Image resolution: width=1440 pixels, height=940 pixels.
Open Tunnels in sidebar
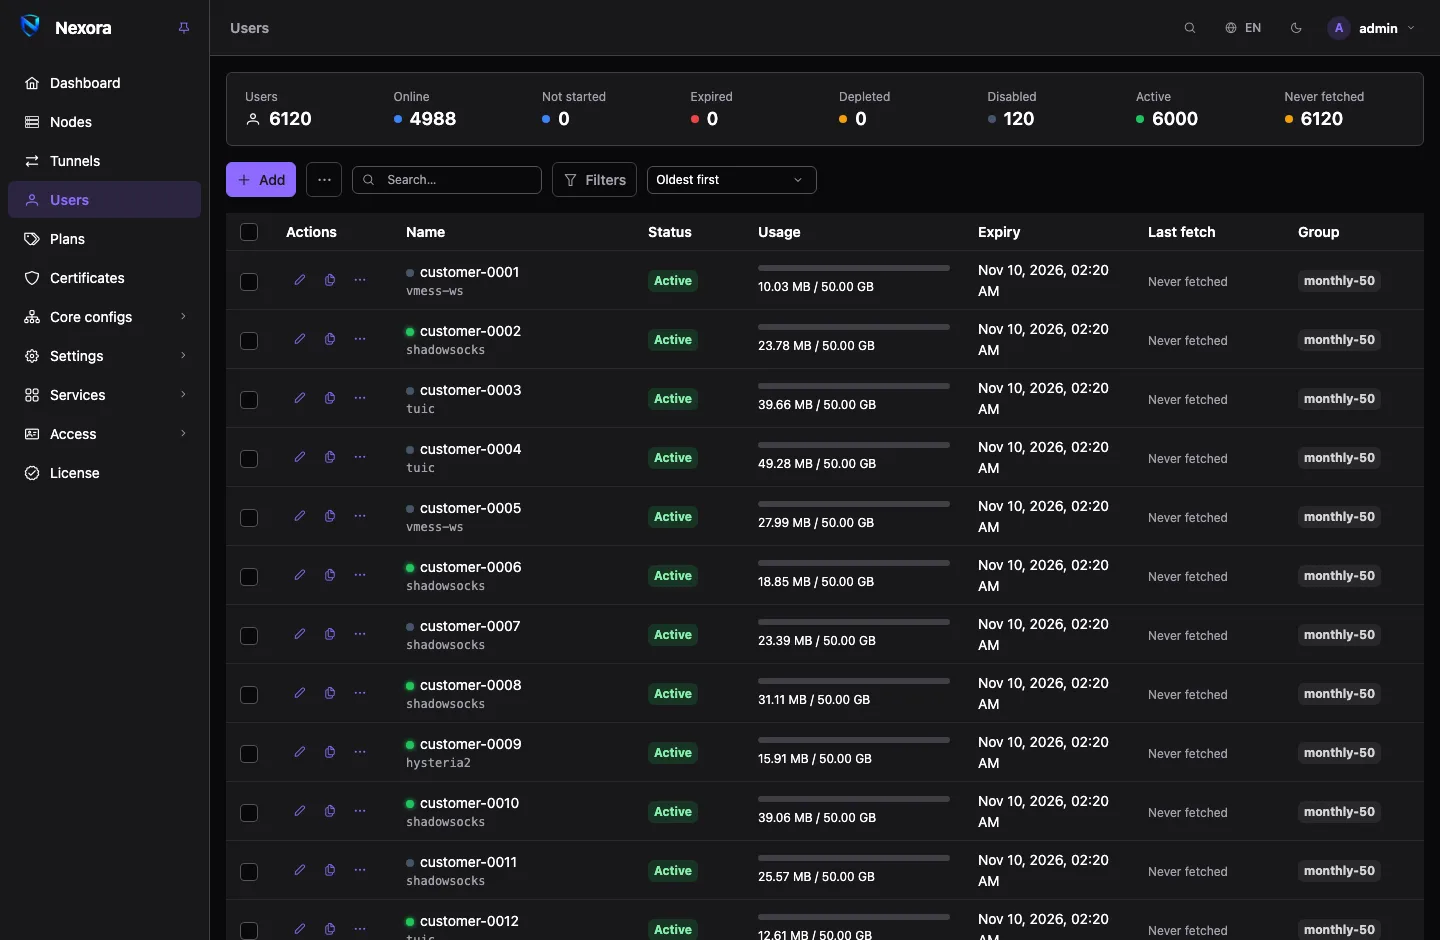pyautogui.click(x=104, y=161)
